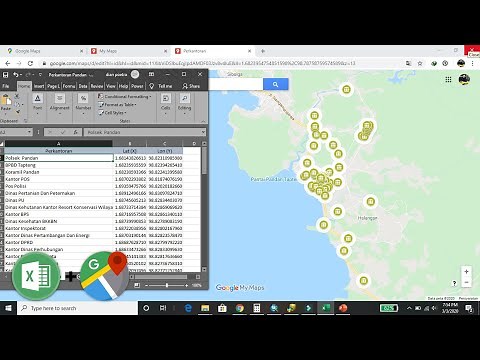480x360 pixels.
Task: Open the Google apps grid
Action: (448, 79)
